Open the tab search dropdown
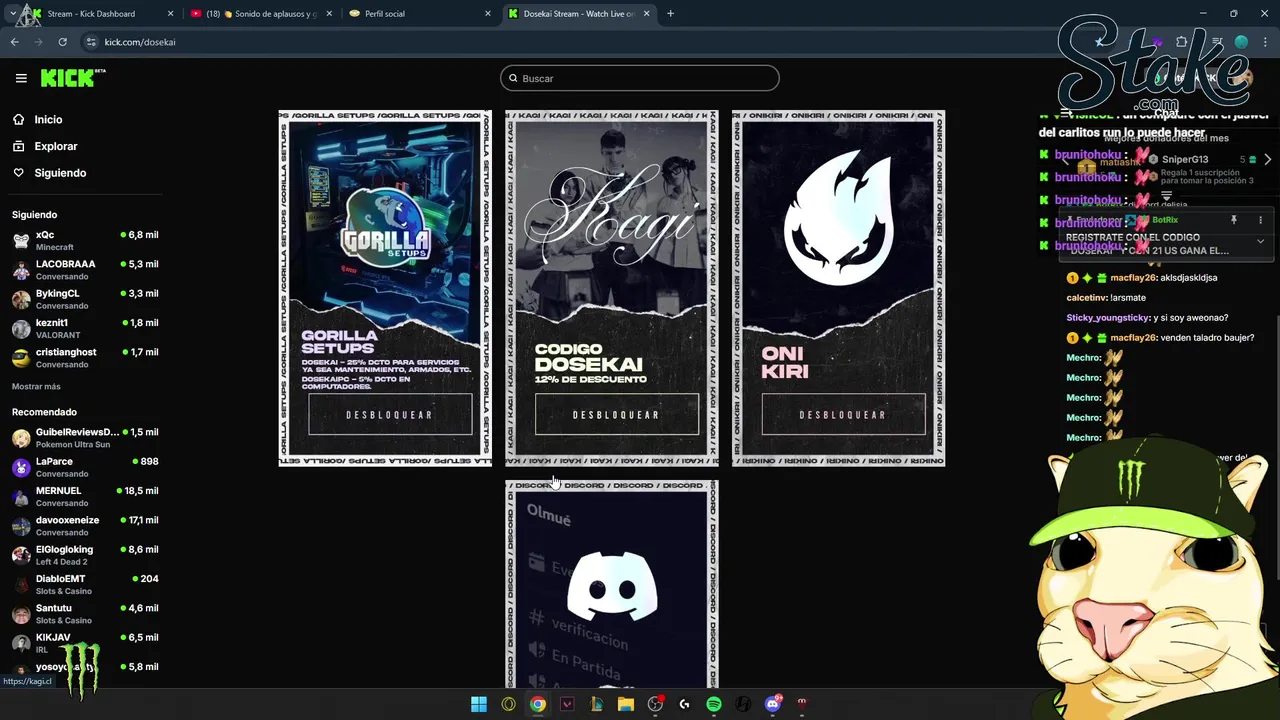 [12, 14]
